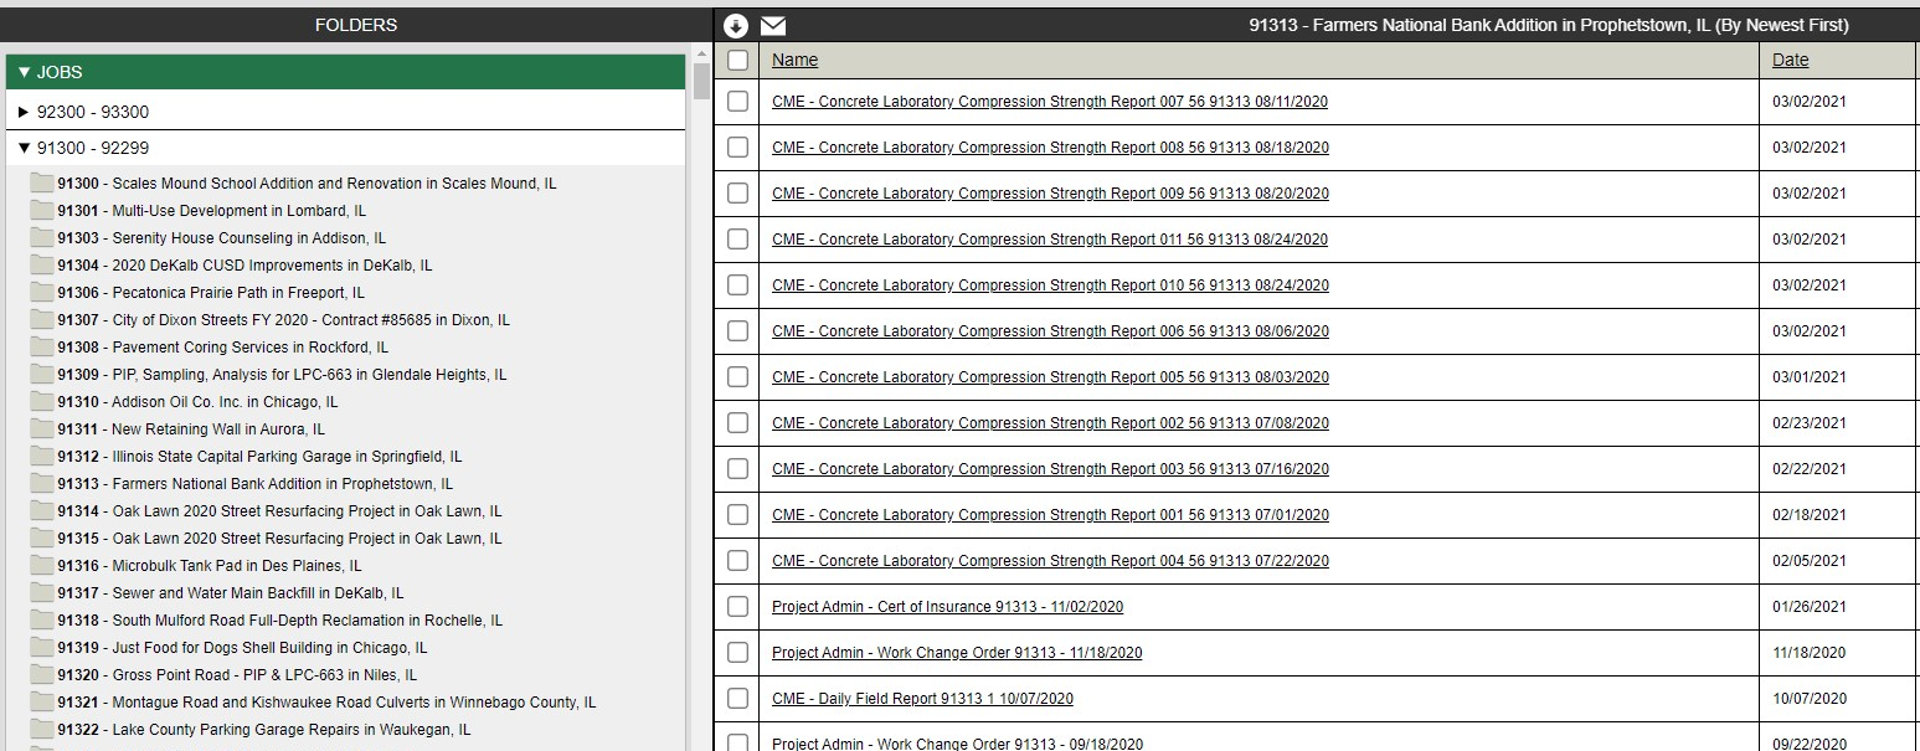Open folder icon for job 91301

point(42,210)
